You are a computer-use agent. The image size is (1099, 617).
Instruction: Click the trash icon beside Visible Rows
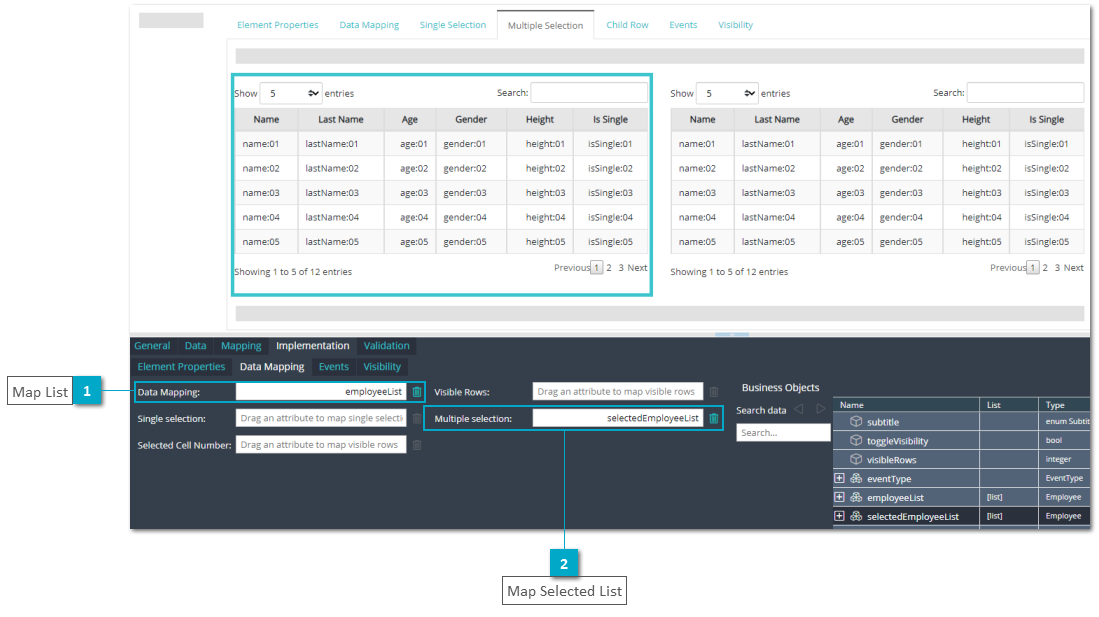(x=714, y=392)
